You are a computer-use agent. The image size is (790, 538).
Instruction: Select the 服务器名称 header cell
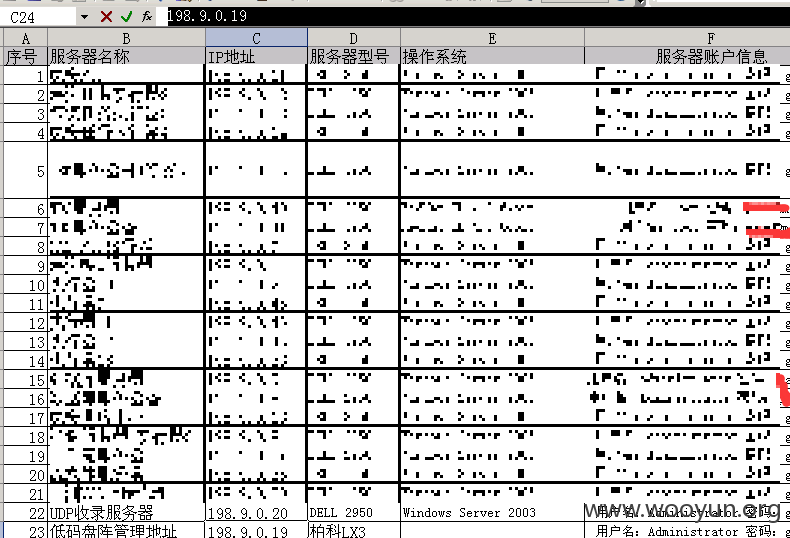coord(126,56)
